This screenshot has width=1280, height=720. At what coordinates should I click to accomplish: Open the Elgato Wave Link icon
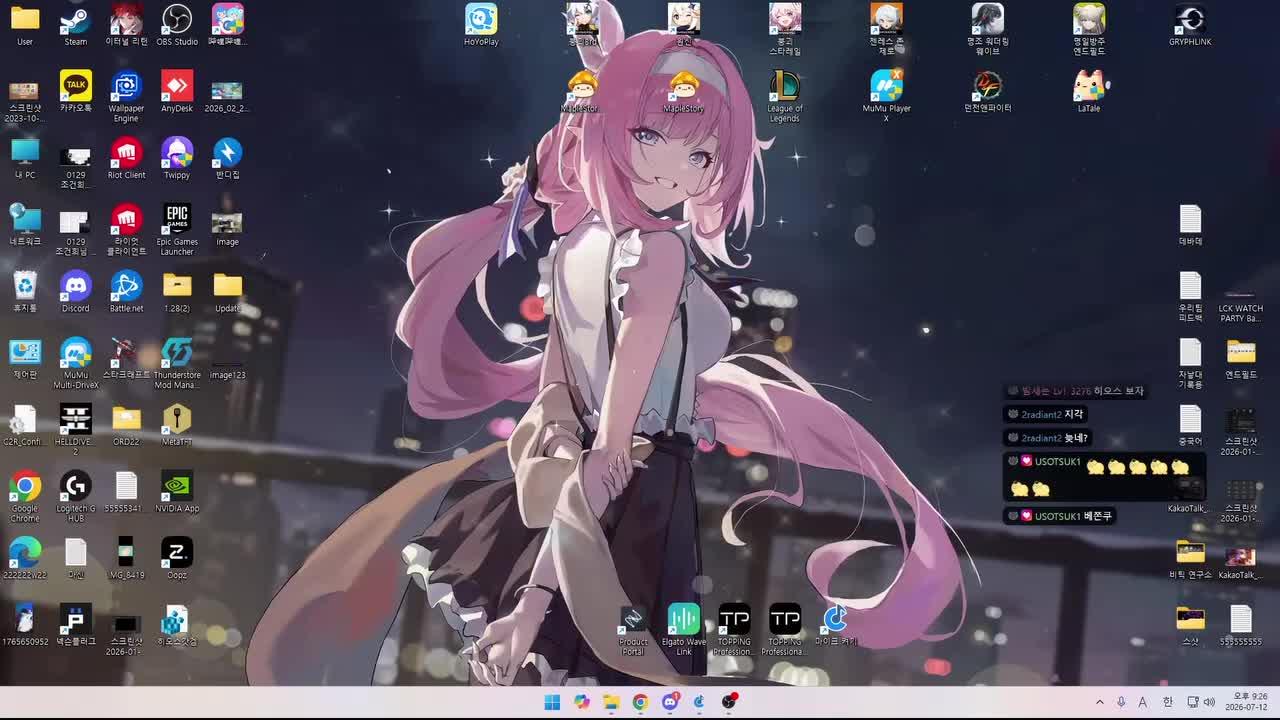(684, 630)
